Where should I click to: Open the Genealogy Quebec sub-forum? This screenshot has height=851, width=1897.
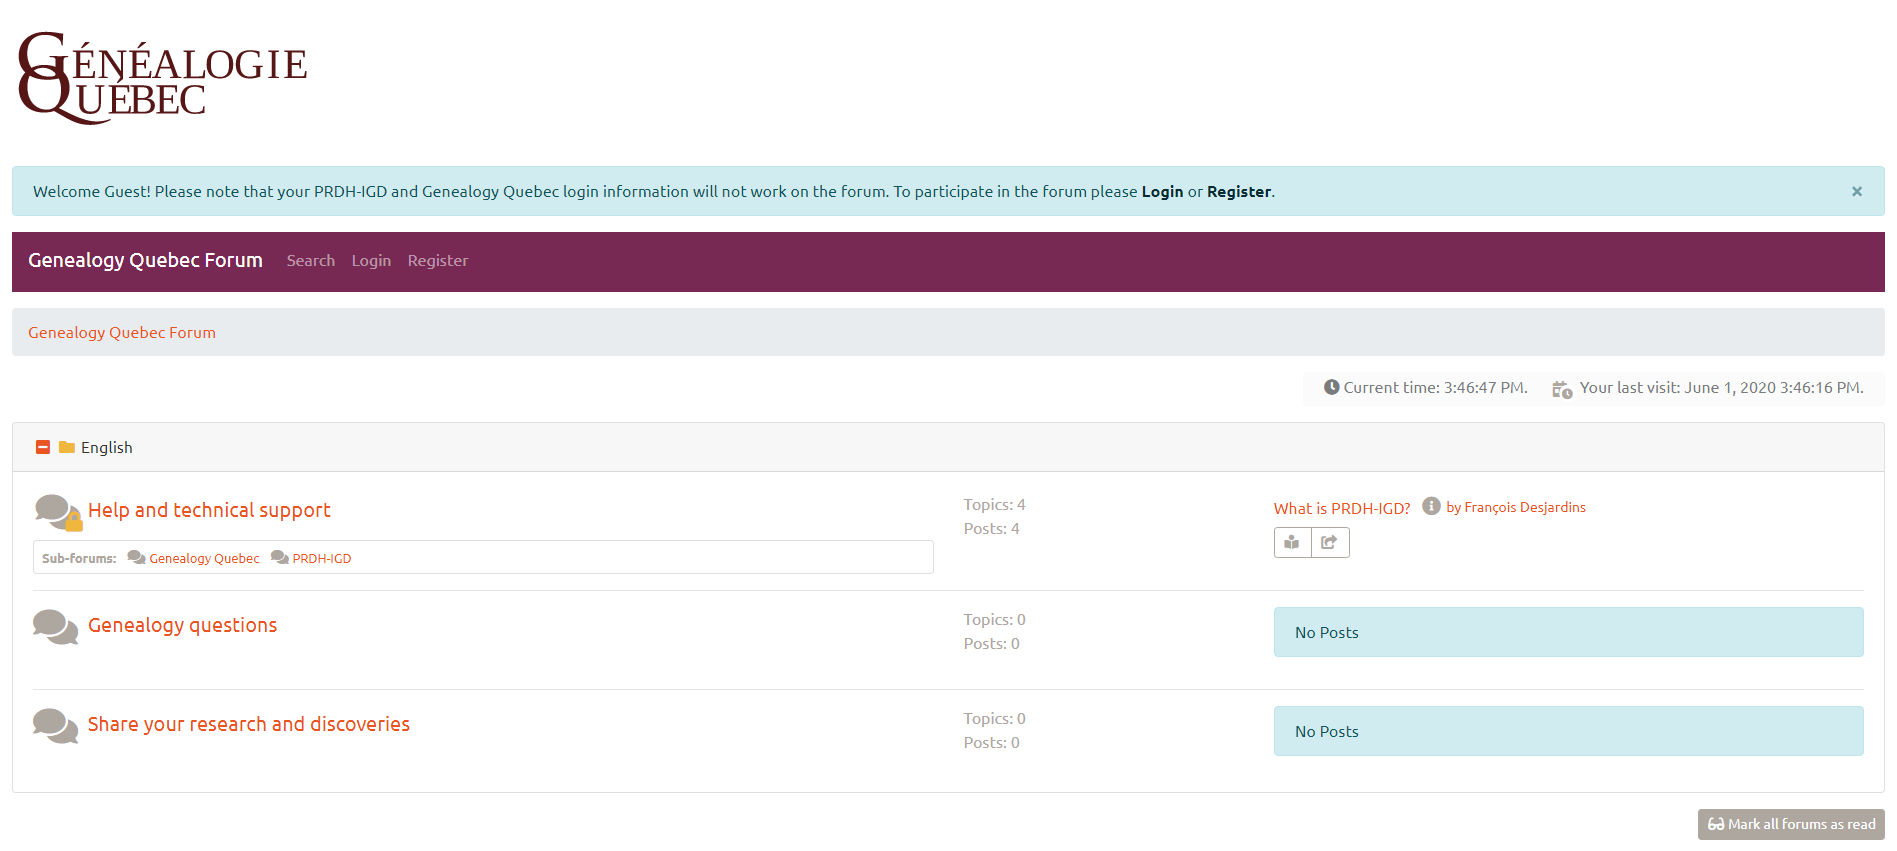click(204, 559)
